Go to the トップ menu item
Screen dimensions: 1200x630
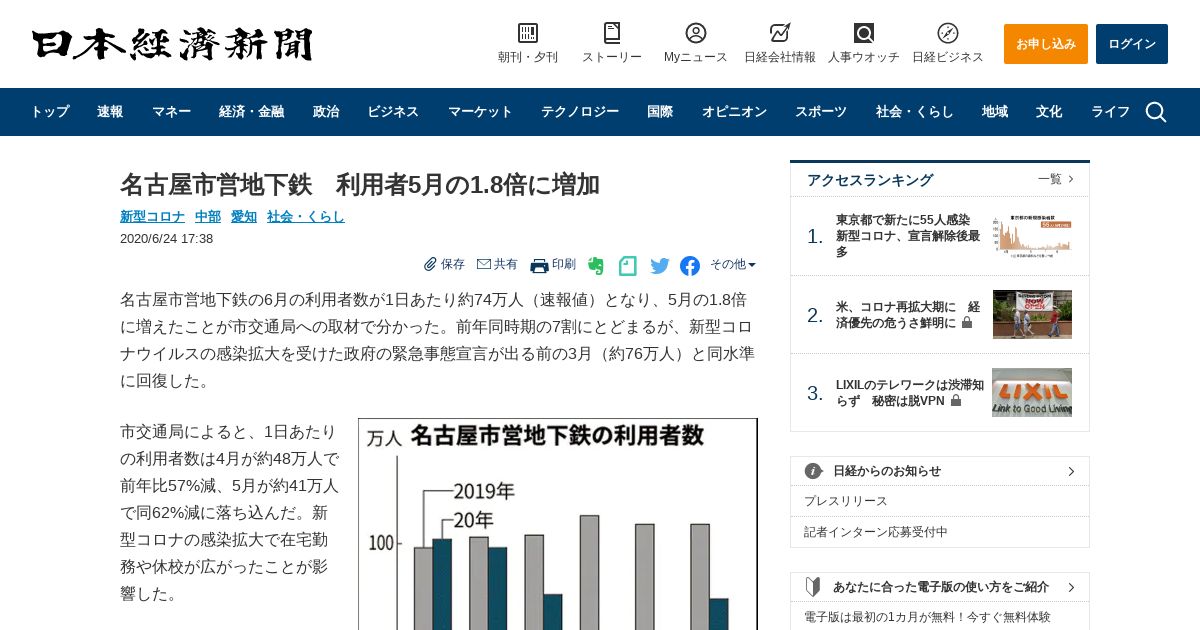(49, 112)
